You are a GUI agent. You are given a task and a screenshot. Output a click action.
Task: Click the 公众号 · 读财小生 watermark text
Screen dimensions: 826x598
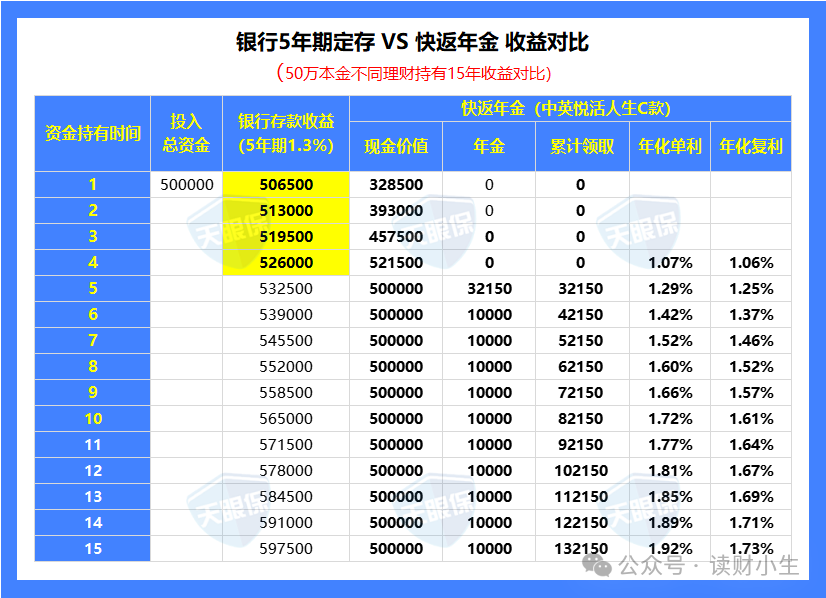pos(708,567)
